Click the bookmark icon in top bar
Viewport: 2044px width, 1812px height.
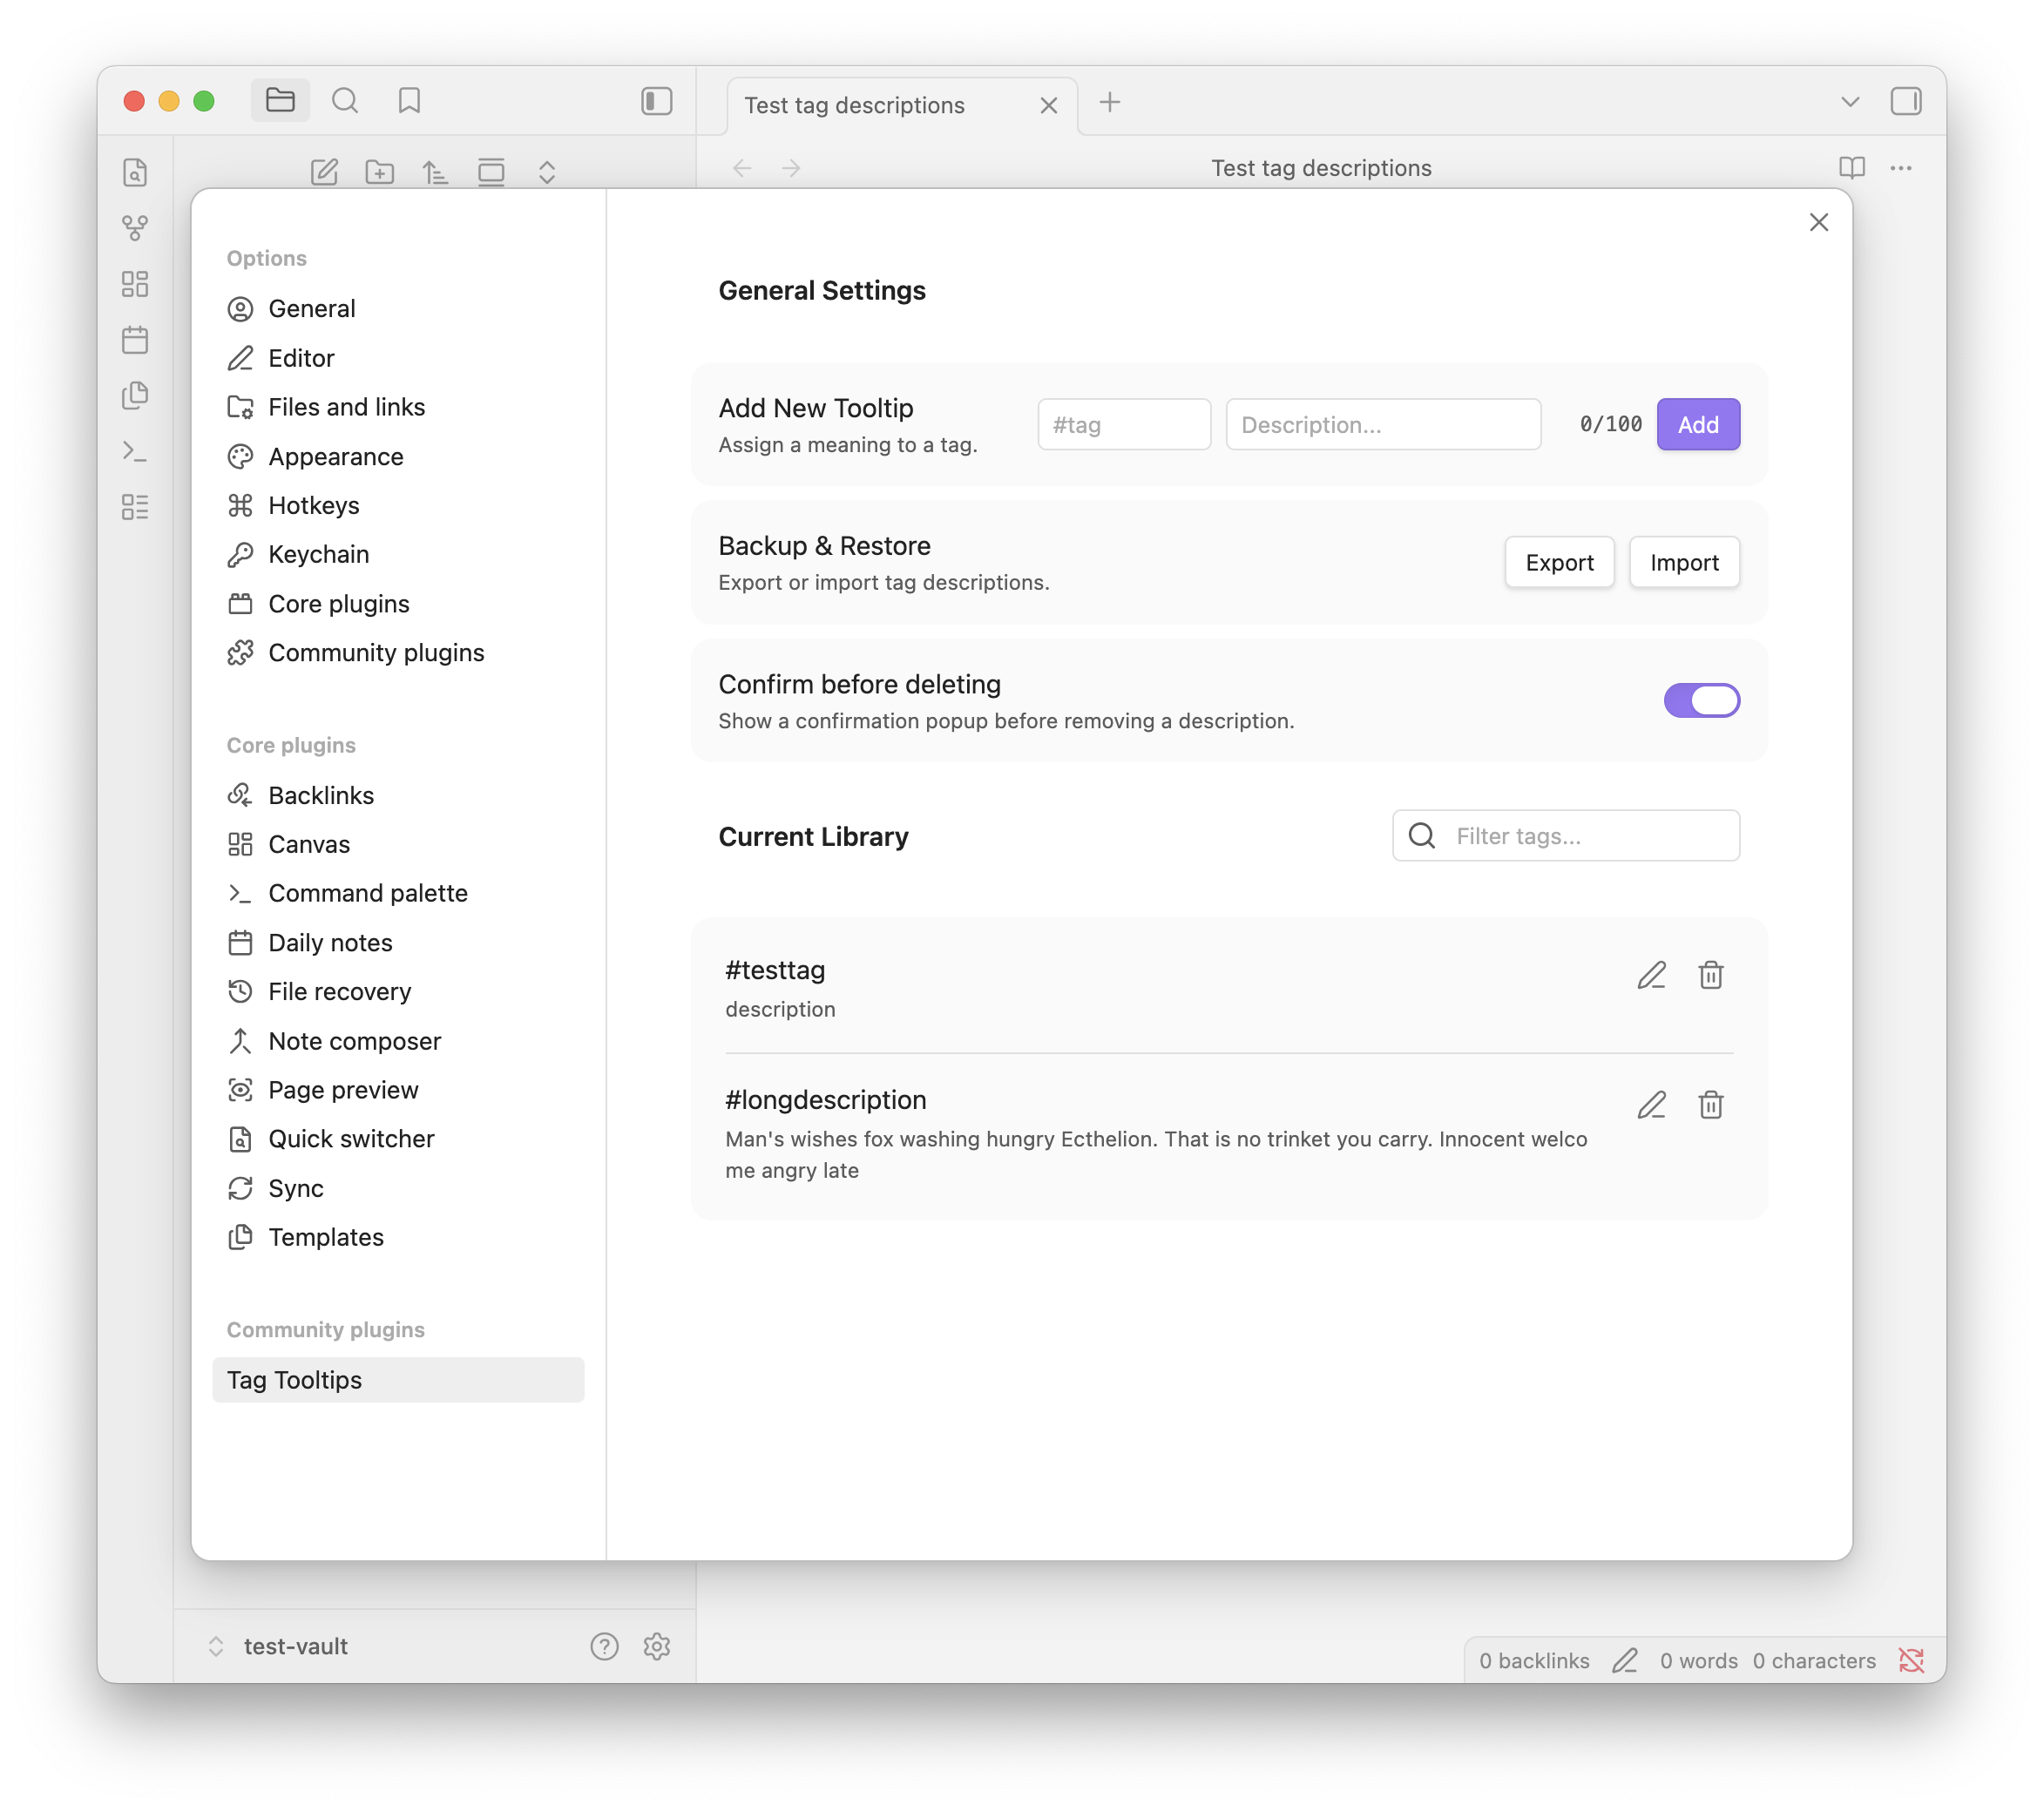click(x=409, y=101)
